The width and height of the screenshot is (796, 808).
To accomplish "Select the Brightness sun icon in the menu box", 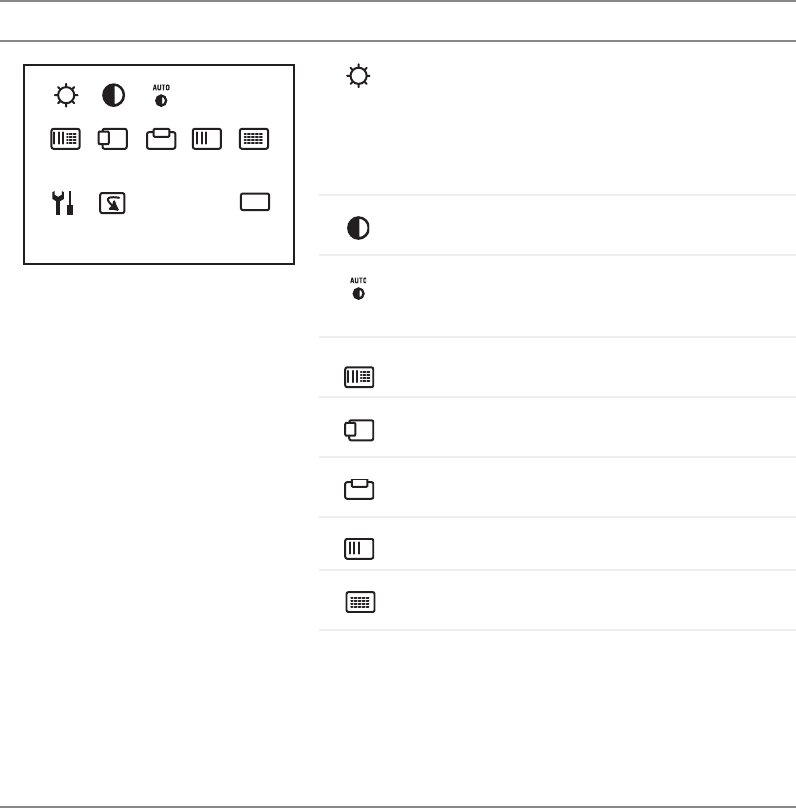I will 66,96.
